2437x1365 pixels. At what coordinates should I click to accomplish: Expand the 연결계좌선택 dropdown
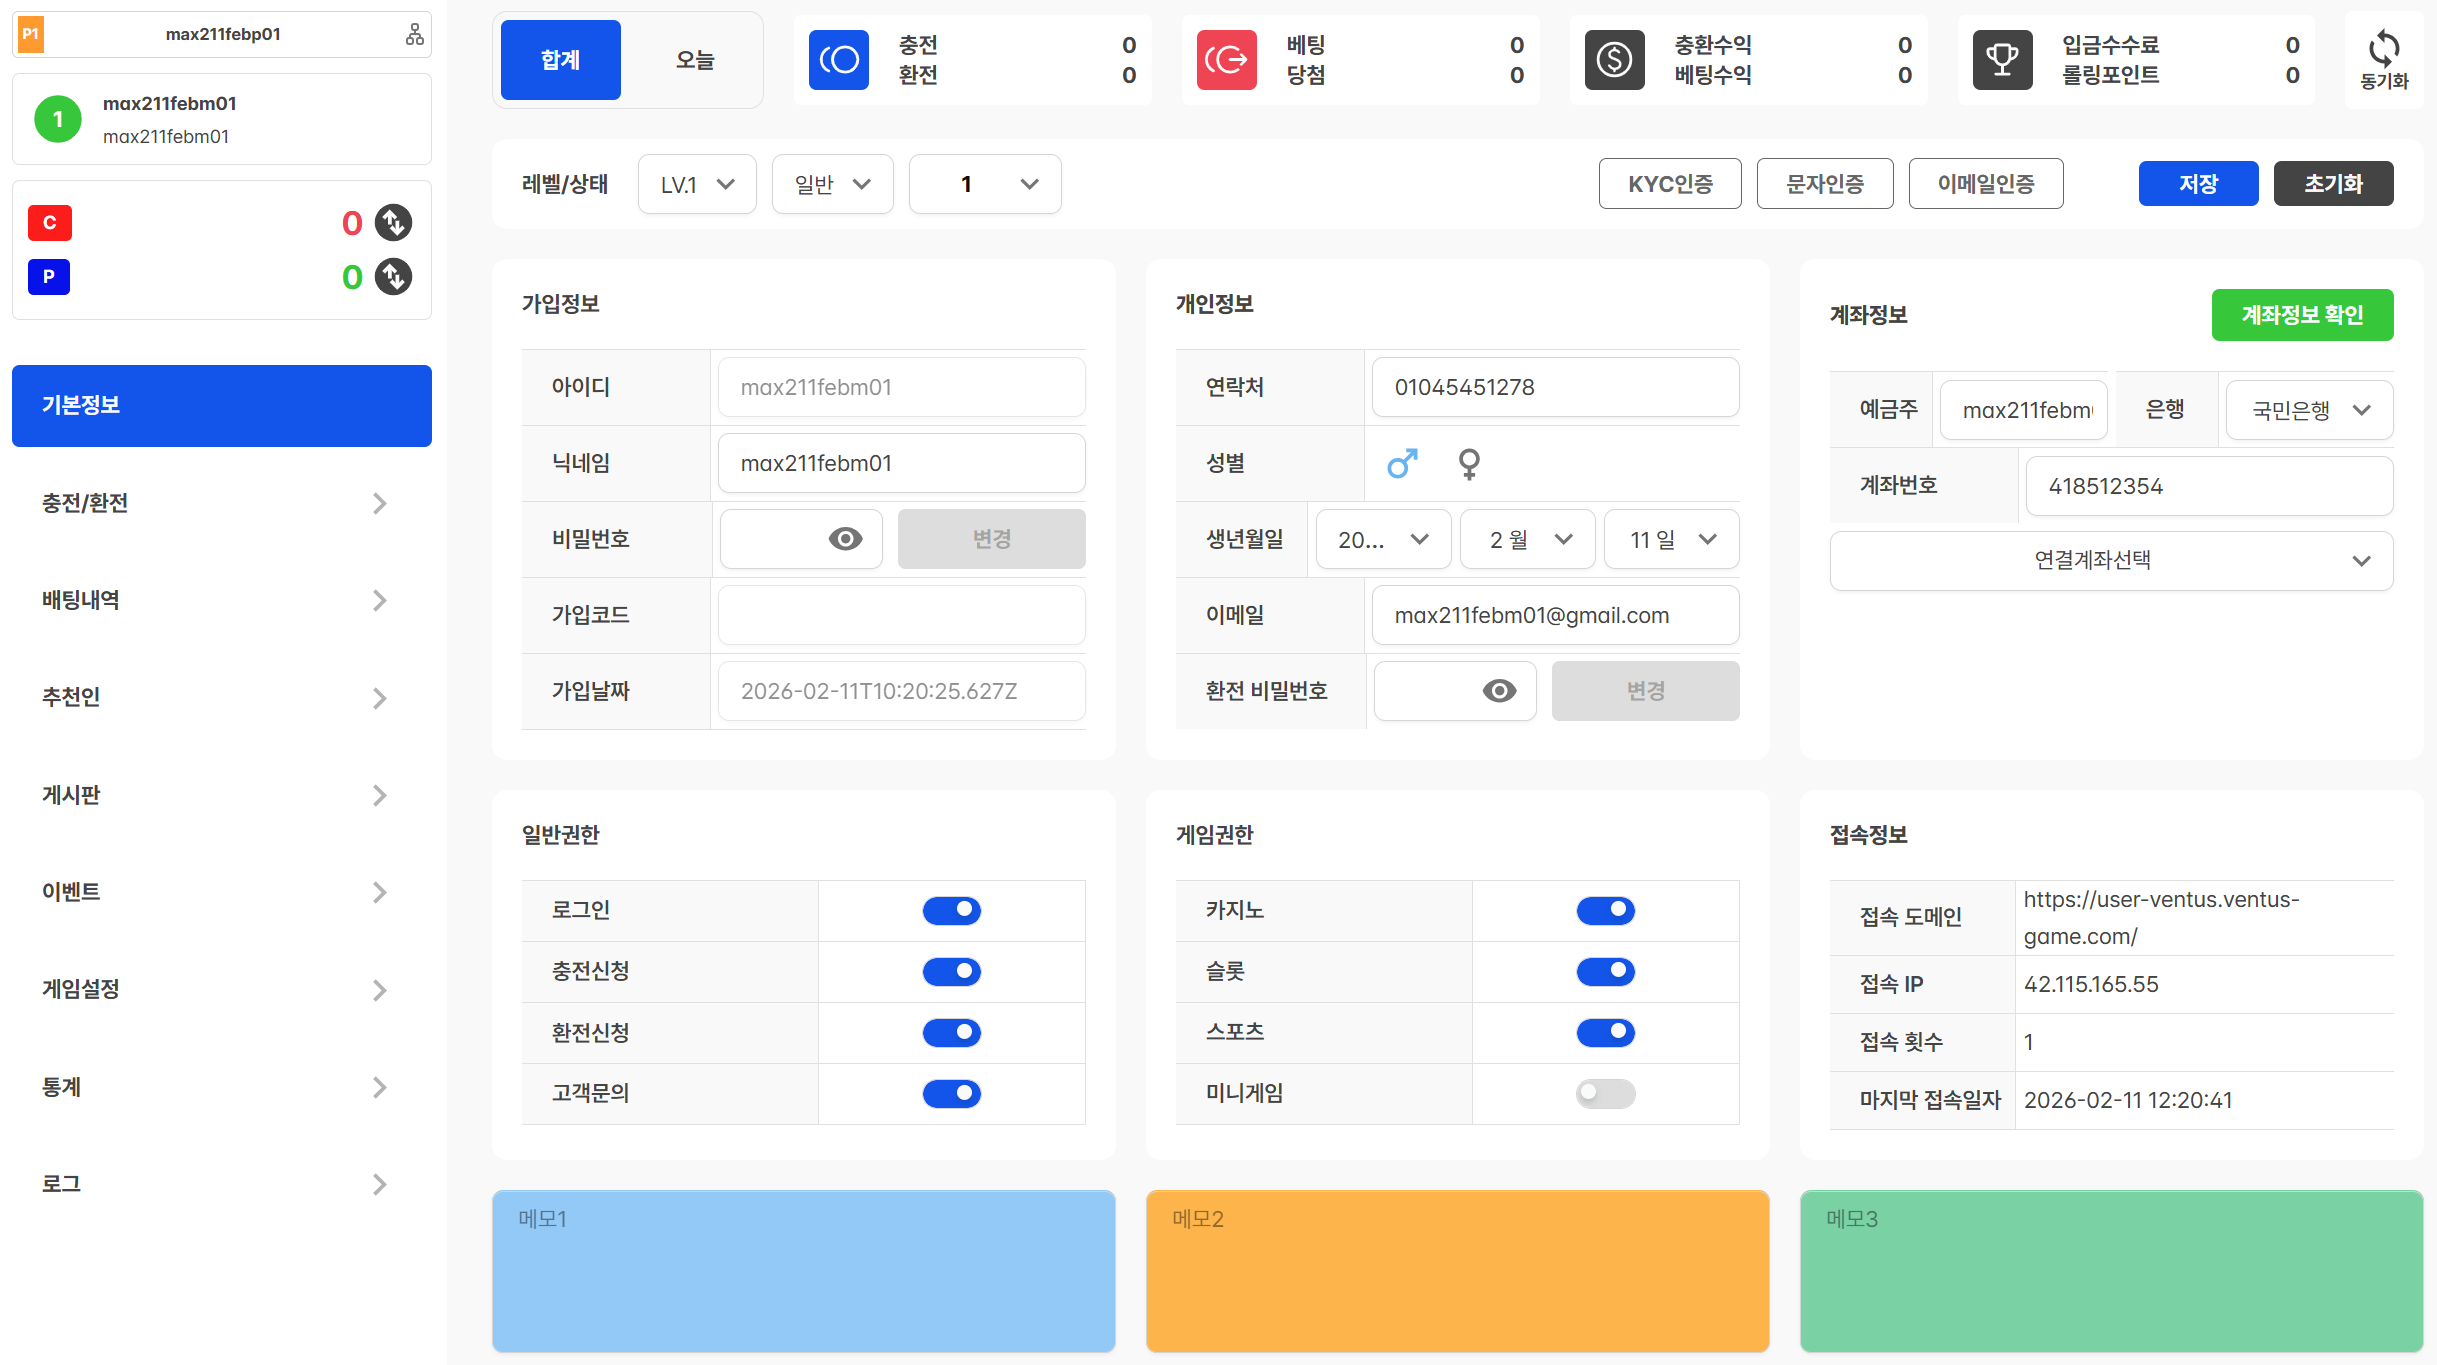[2110, 560]
